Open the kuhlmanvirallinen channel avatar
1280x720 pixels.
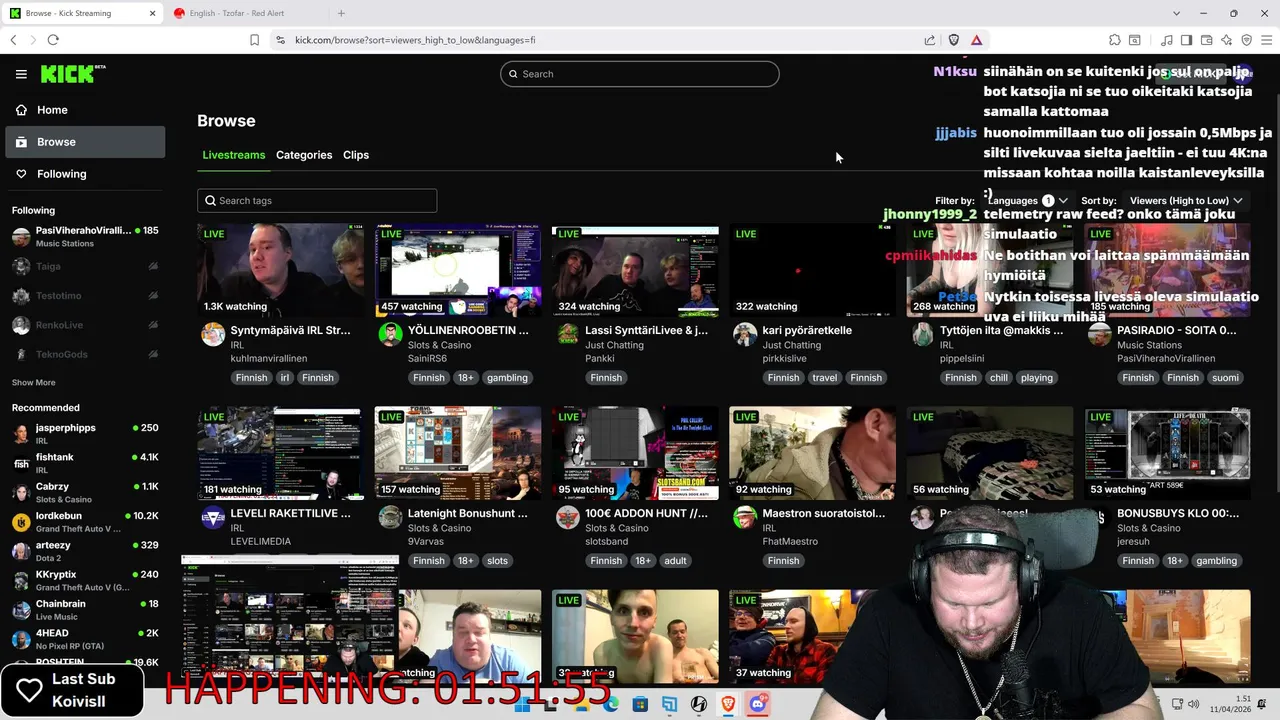[213, 335]
